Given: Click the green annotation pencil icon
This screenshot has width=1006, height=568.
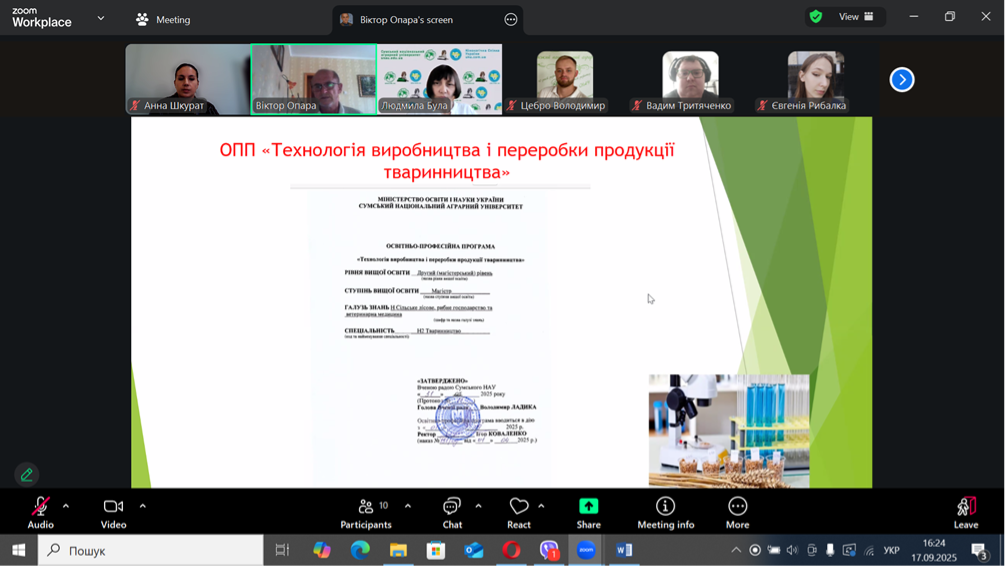Looking at the screenshot, I should (27, 474).
